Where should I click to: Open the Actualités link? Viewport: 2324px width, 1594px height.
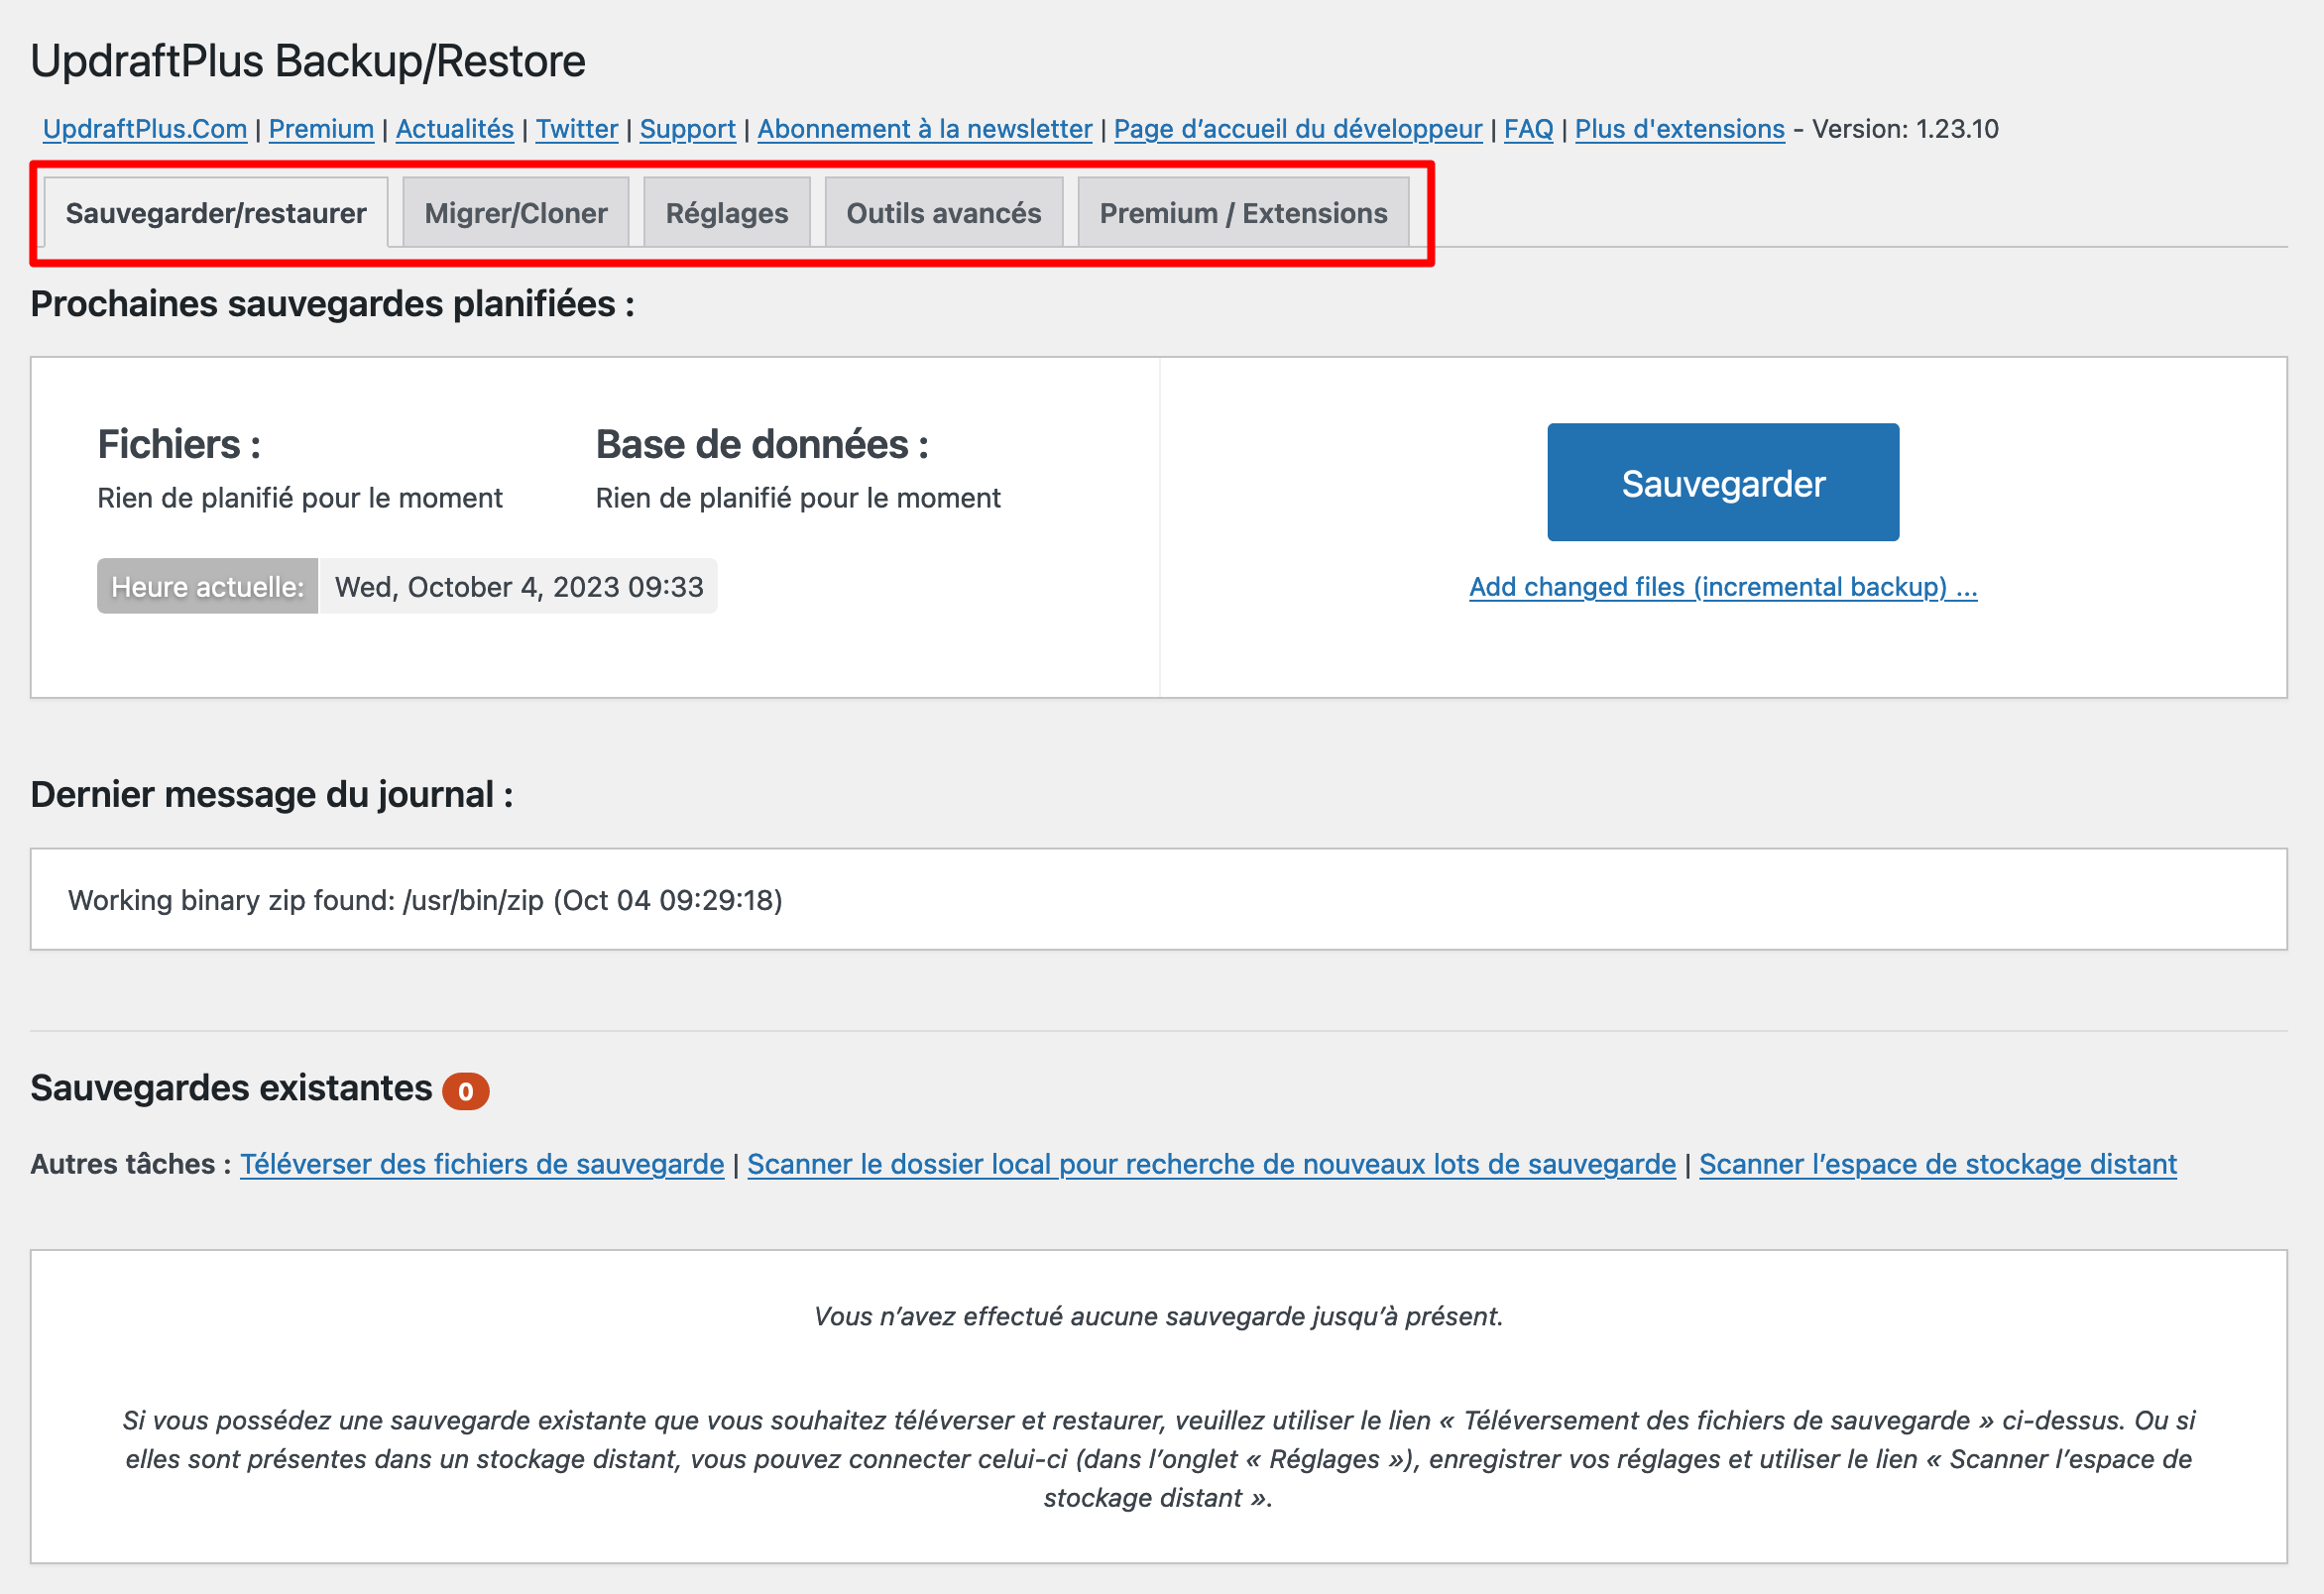(454, 129)
